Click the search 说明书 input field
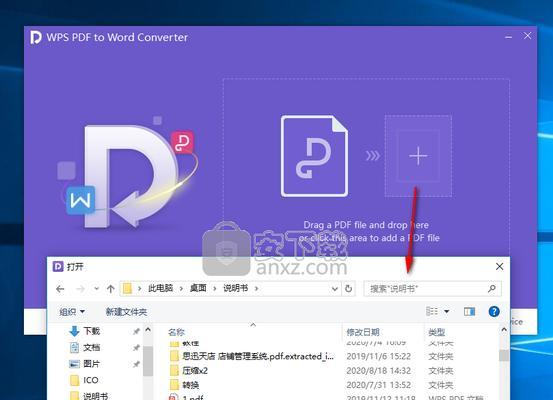Screen dimensions: 553x400 (x=432, y=289)
